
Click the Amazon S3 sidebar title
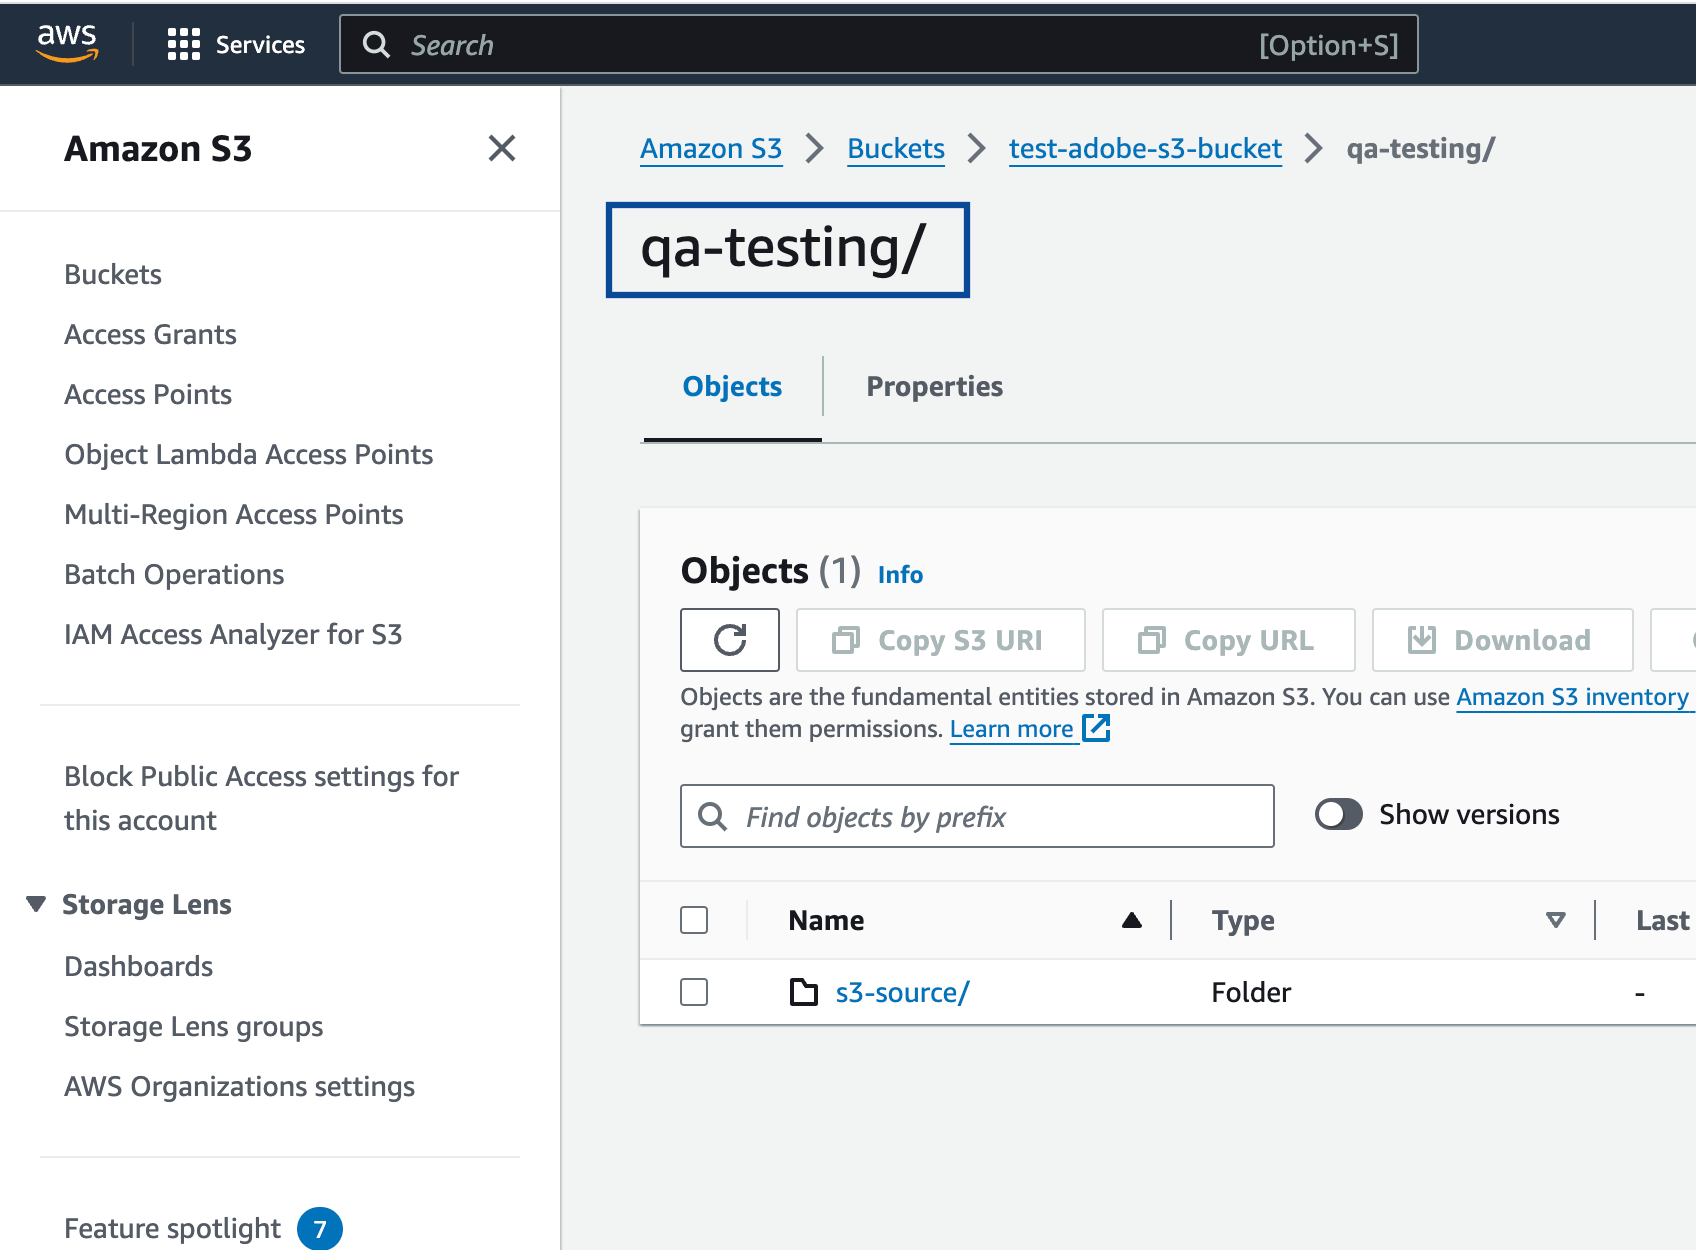pos(158,149)
